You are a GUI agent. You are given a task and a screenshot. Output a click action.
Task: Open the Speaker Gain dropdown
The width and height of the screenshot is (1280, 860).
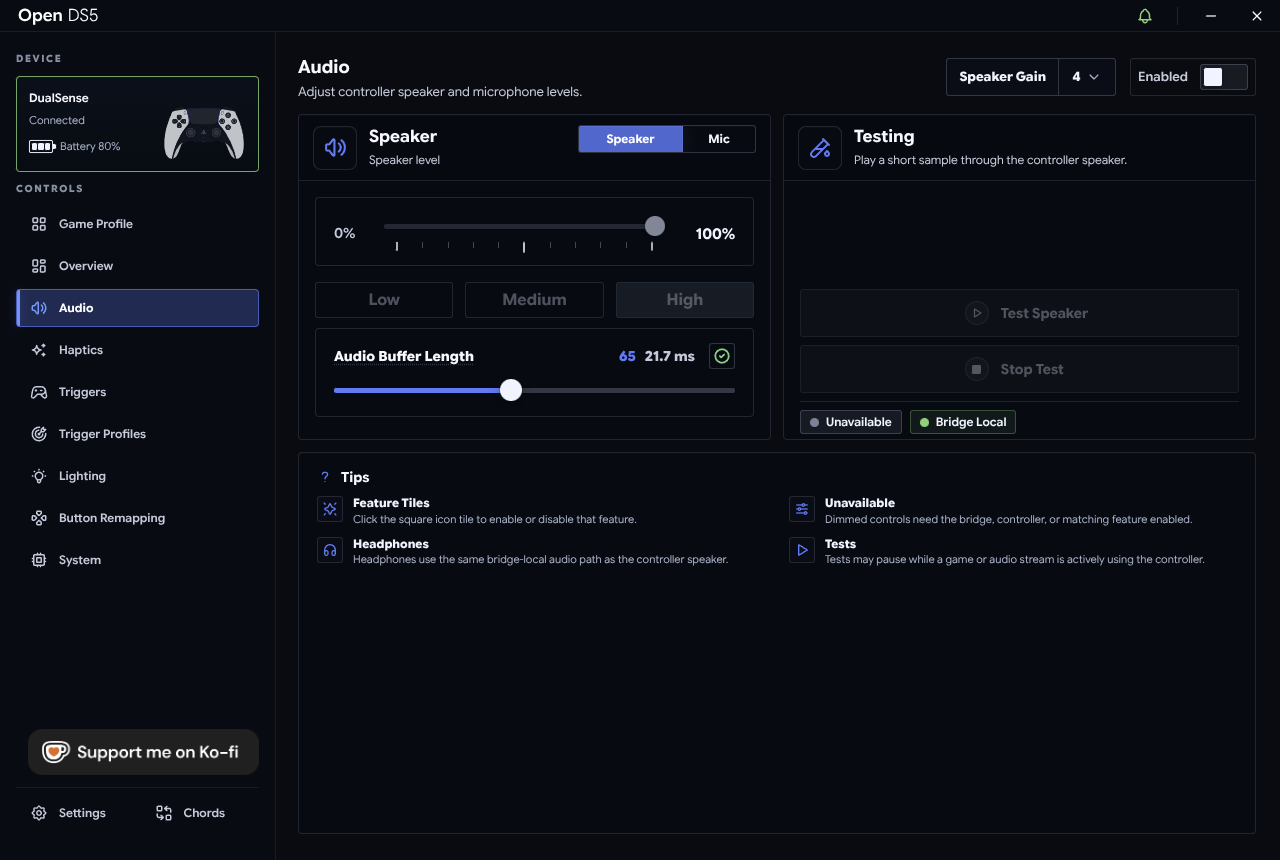1086,77
